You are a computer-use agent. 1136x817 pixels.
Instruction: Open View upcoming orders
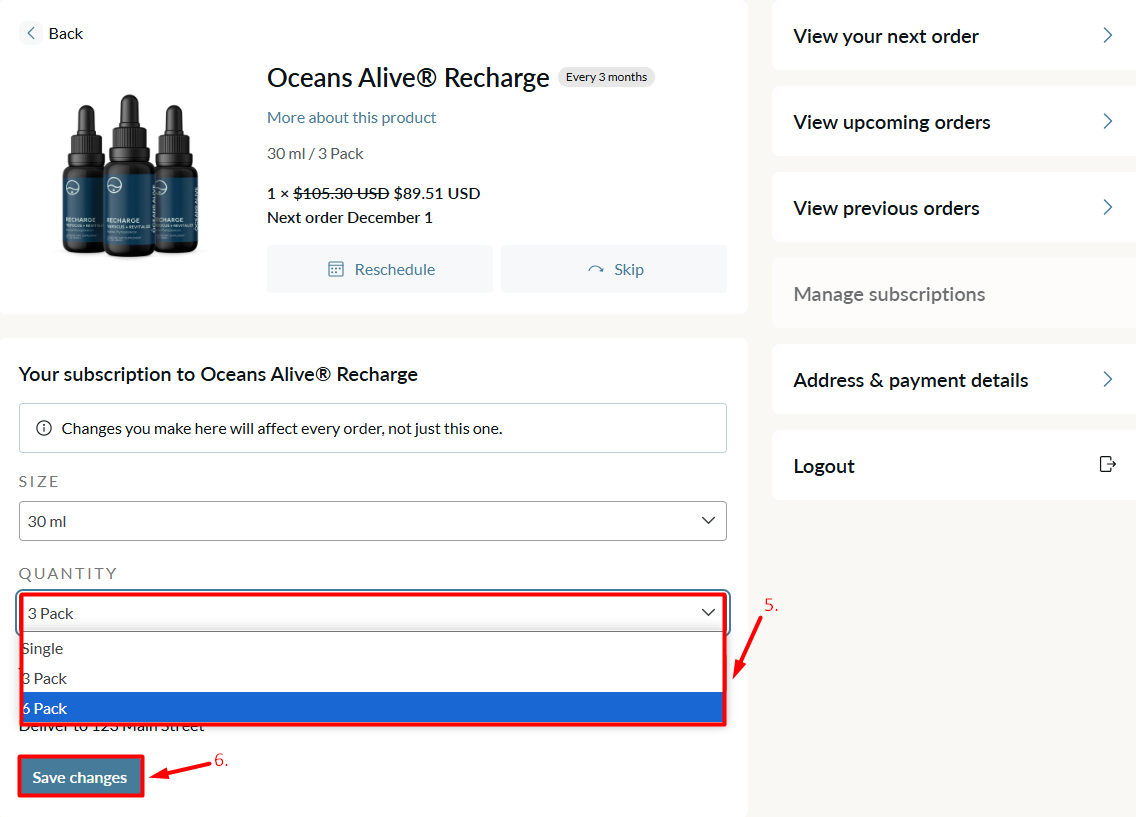953,122
